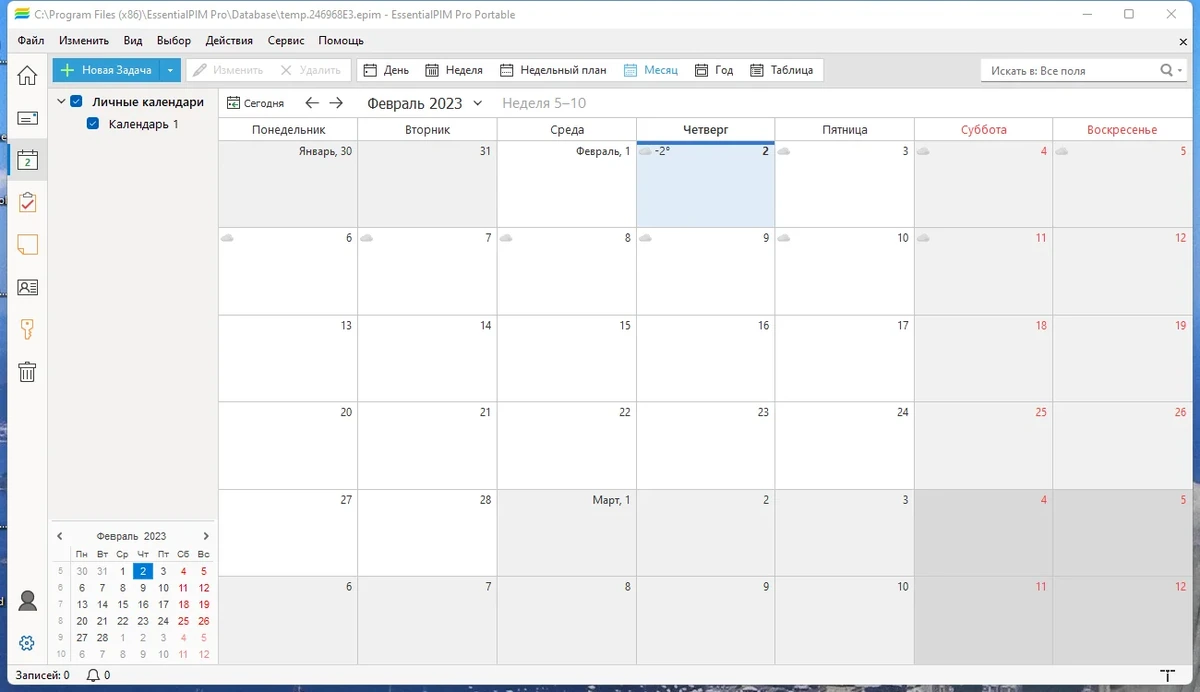Click the Январь, 30 cell

click(288, 184)
